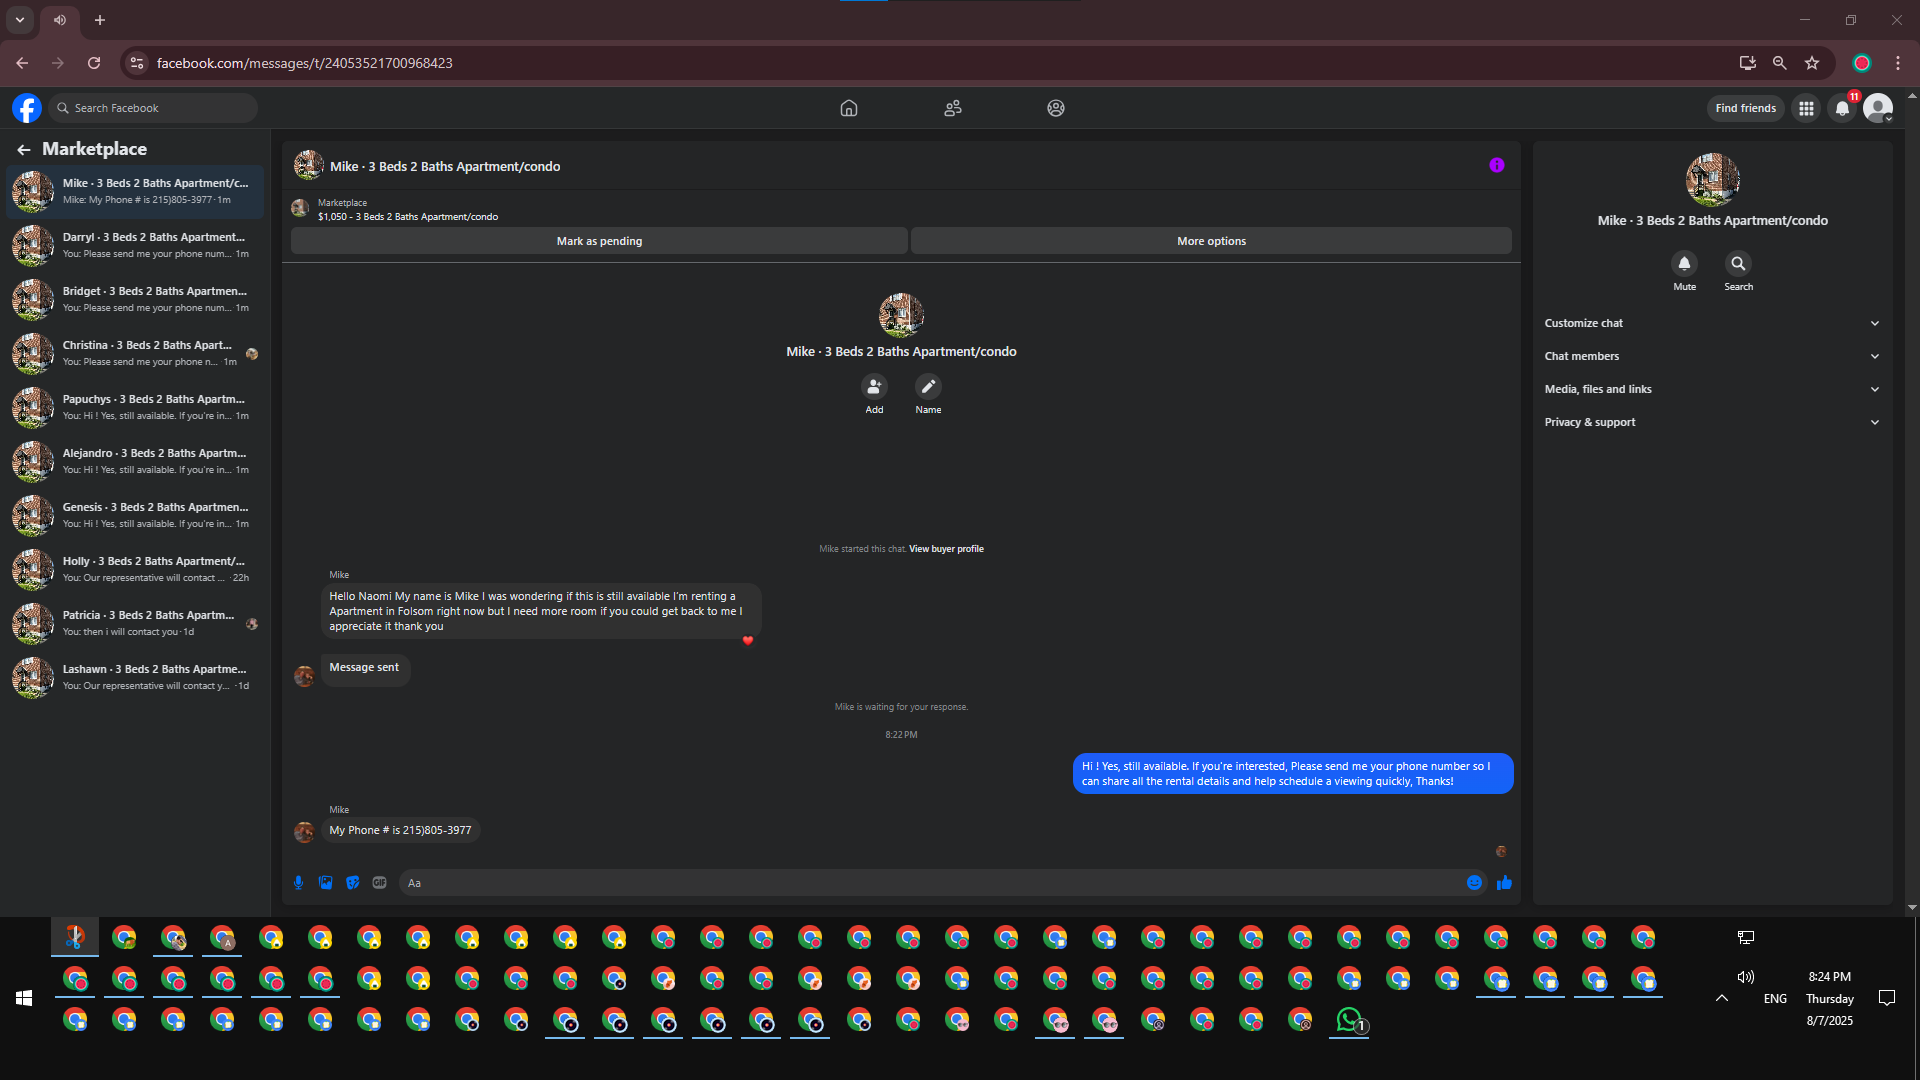Go back from Marketplace with arrow

24,150
